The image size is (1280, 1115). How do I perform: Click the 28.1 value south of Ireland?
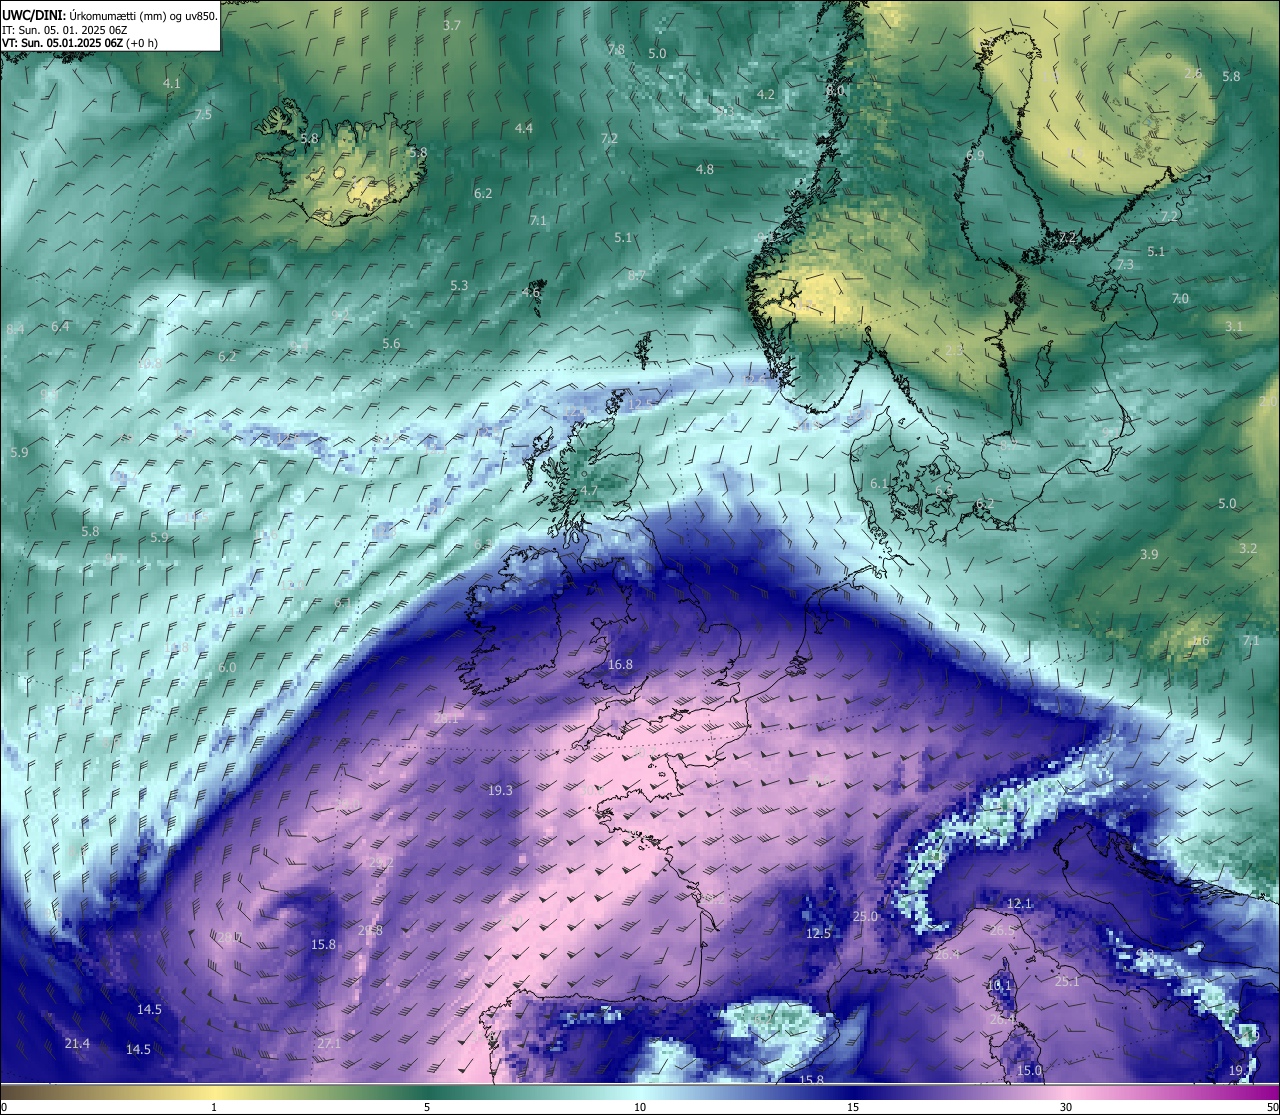[447, 719]
